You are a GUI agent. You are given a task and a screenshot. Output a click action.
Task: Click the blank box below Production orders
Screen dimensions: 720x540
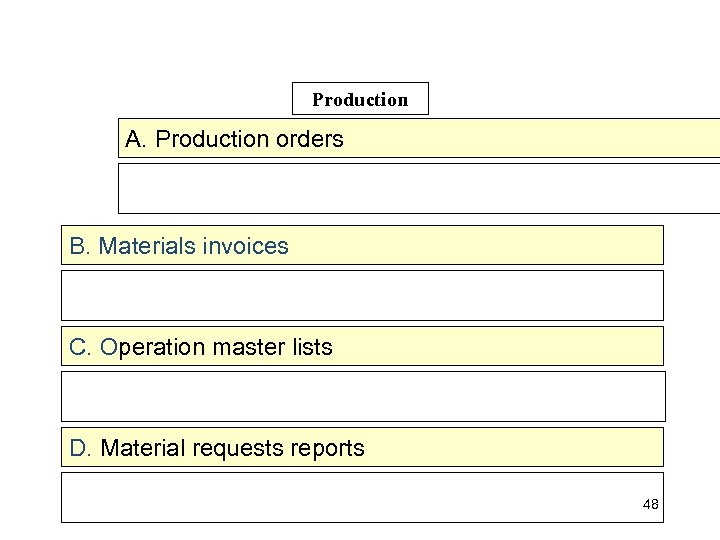pos(420,189)
